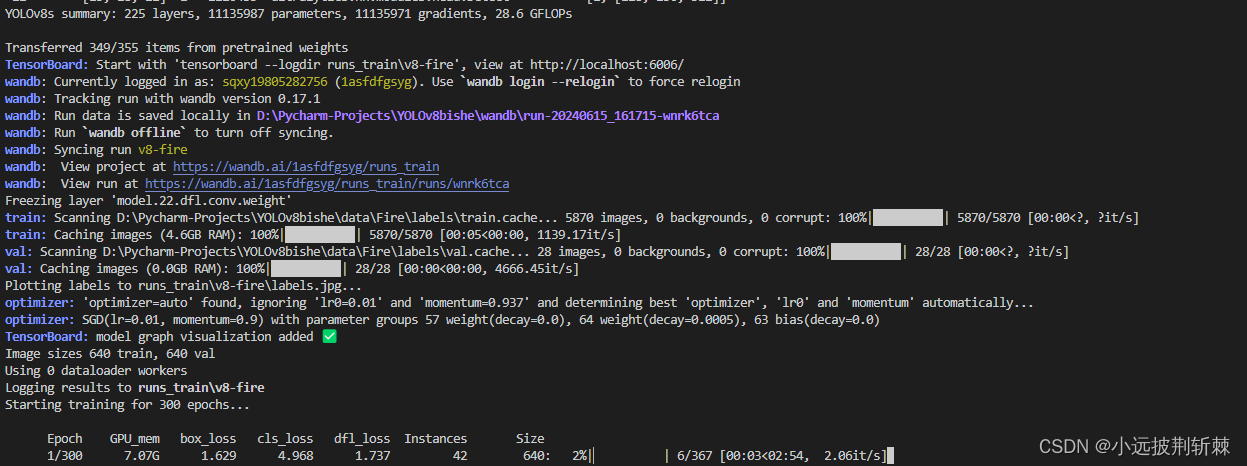Click 'Transferred 349/355 items from pretrained weights'
Image resolution: width=1247 pixels, height=466 pixels.
177,48
